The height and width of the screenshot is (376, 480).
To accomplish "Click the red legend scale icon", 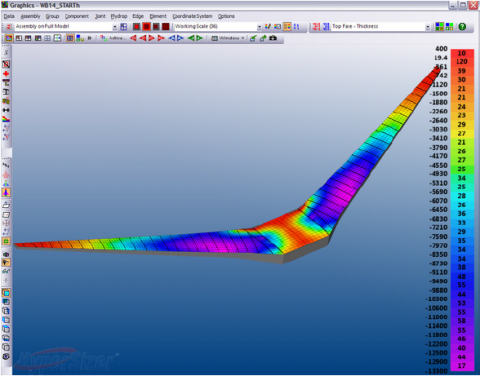I will coord(316,26).
